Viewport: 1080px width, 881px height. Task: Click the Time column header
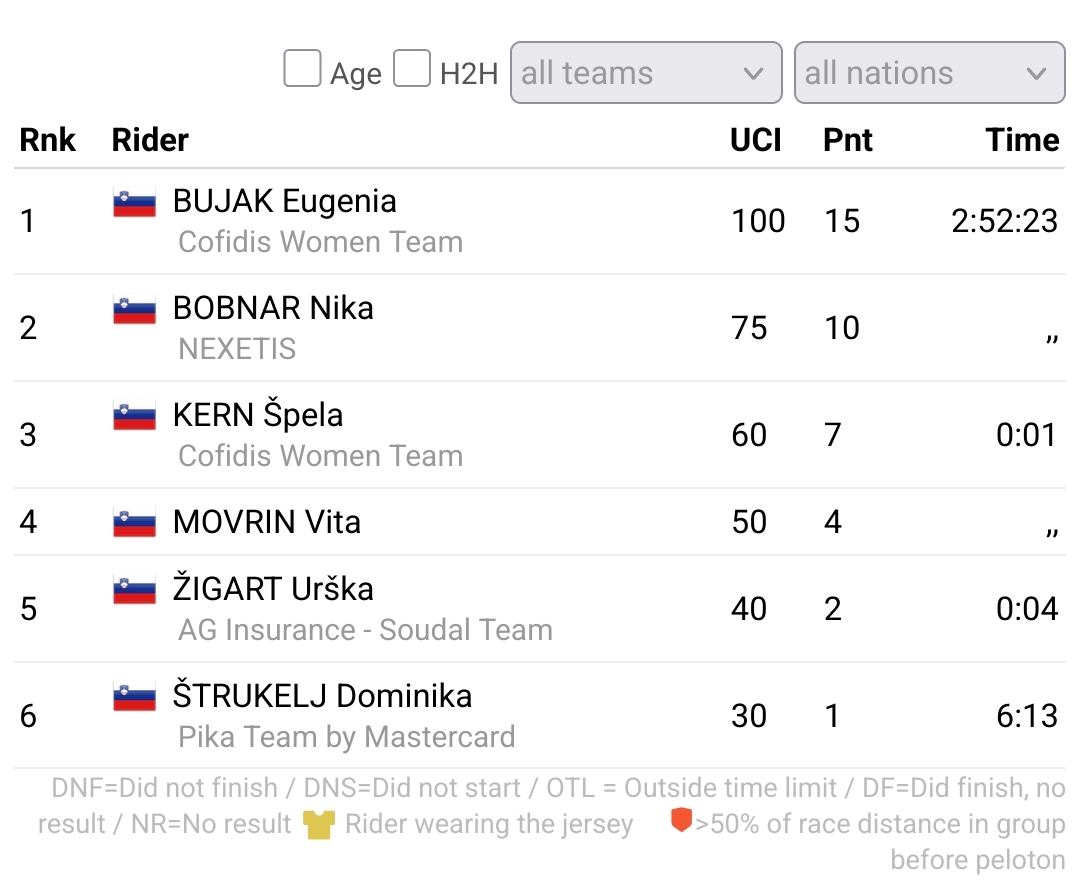(x=1022, y=140)
